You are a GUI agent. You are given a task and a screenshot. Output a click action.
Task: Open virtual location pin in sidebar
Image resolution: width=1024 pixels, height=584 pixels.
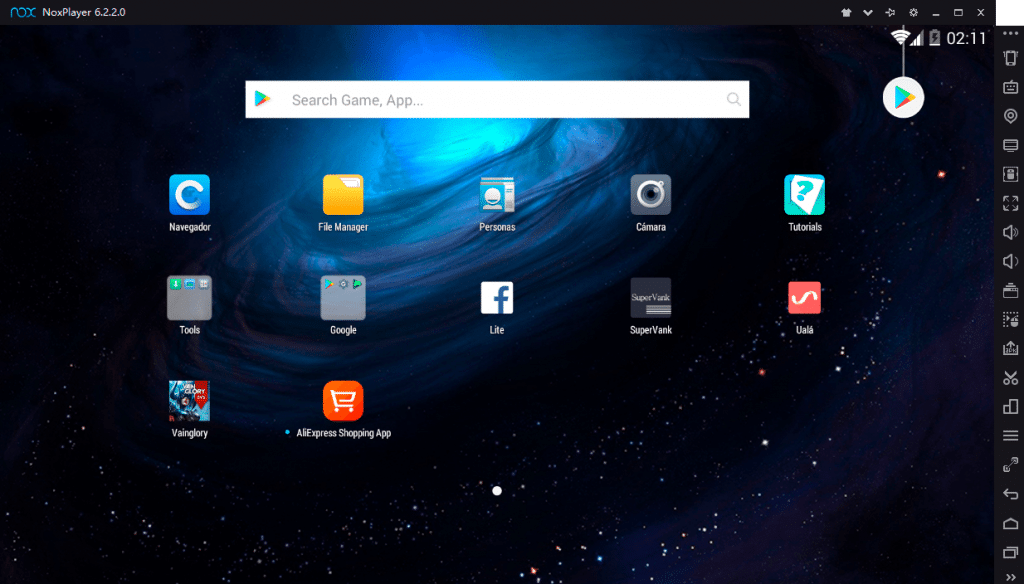1010,116
